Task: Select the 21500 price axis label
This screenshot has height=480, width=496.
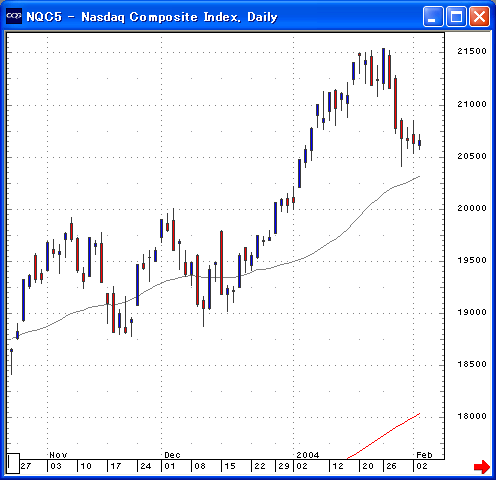Action: pos(472,51)
